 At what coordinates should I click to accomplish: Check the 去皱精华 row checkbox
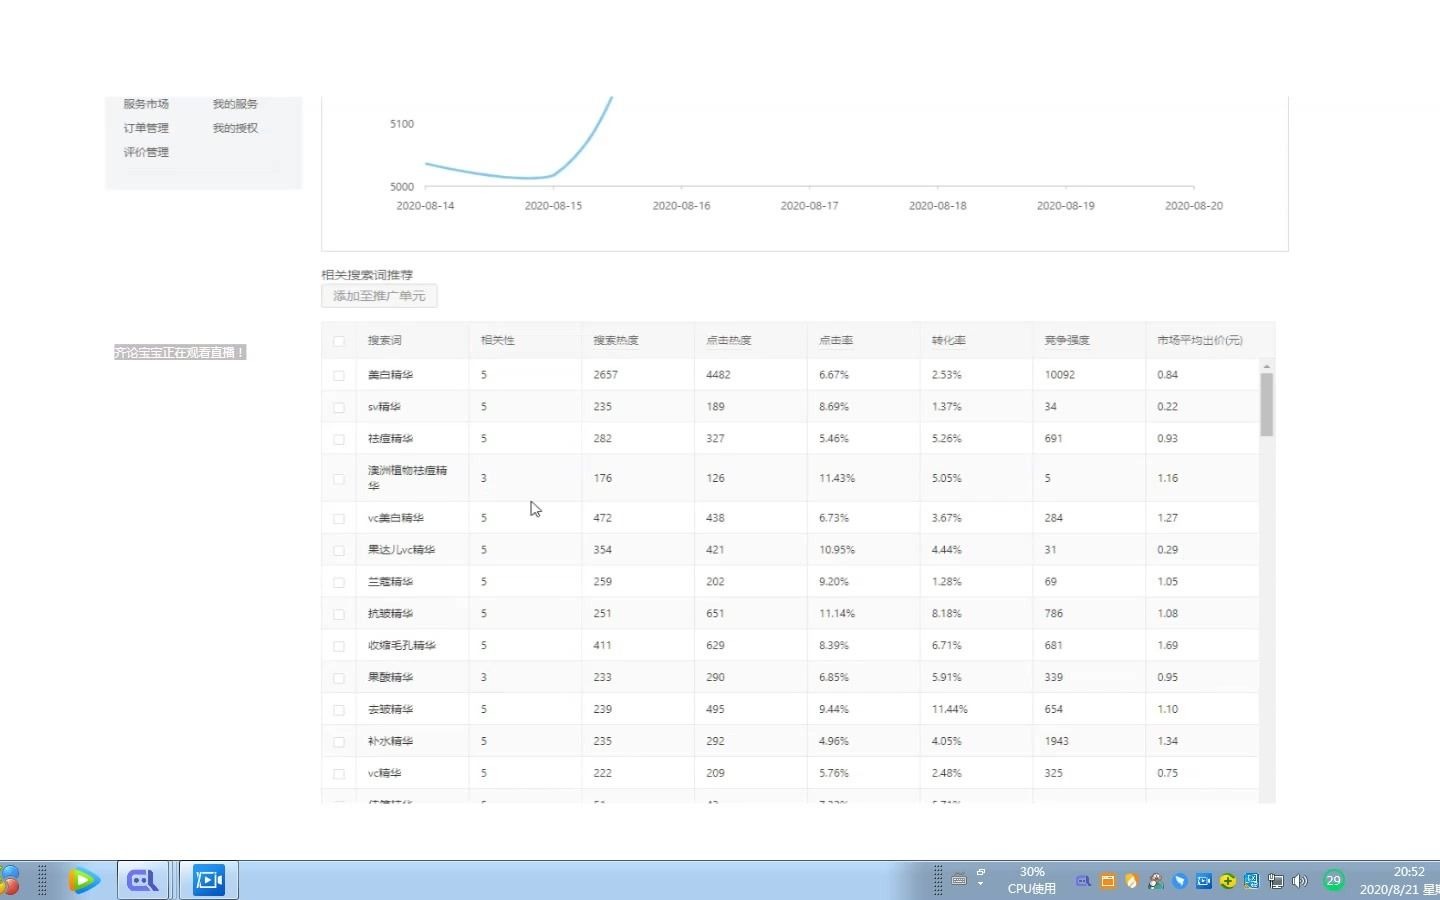coord(339,711)
